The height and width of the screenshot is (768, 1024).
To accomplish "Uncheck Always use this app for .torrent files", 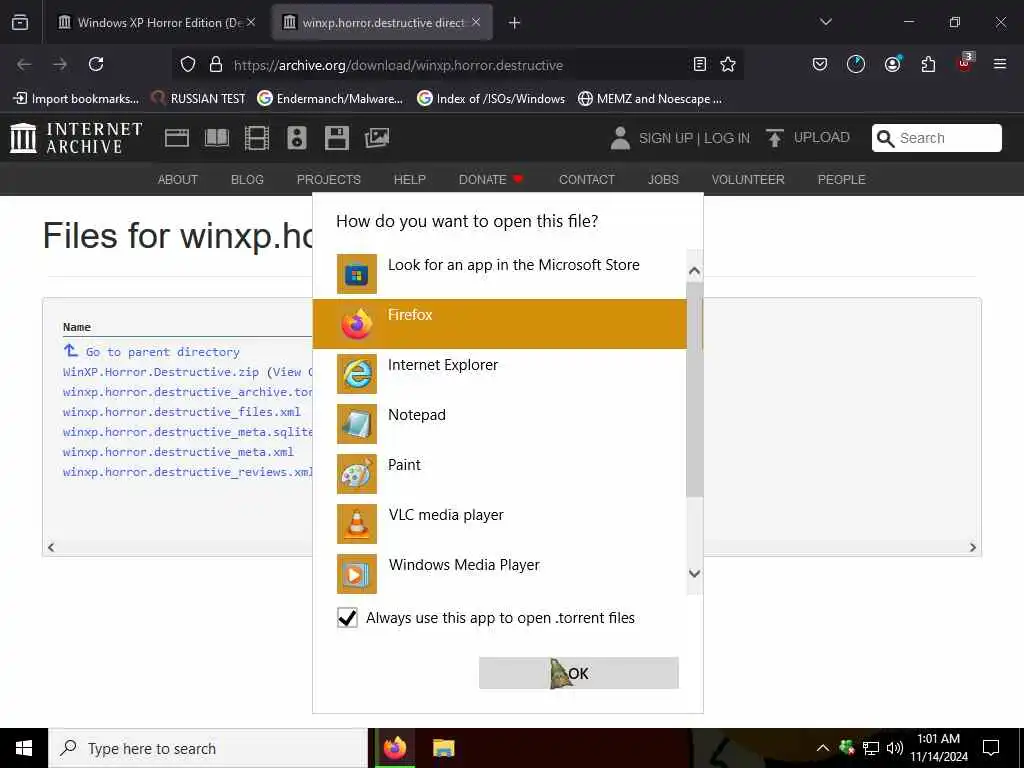I will (x=347, y=618).
